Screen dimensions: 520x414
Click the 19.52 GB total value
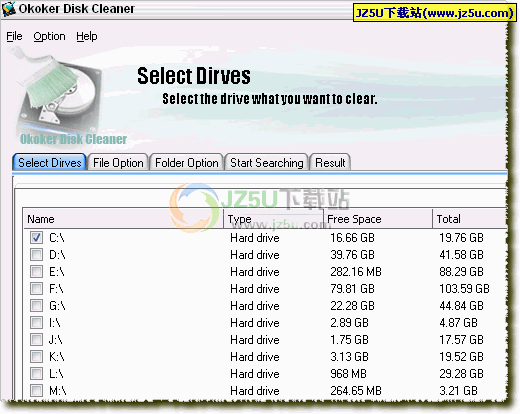click(x=461, y=357)
